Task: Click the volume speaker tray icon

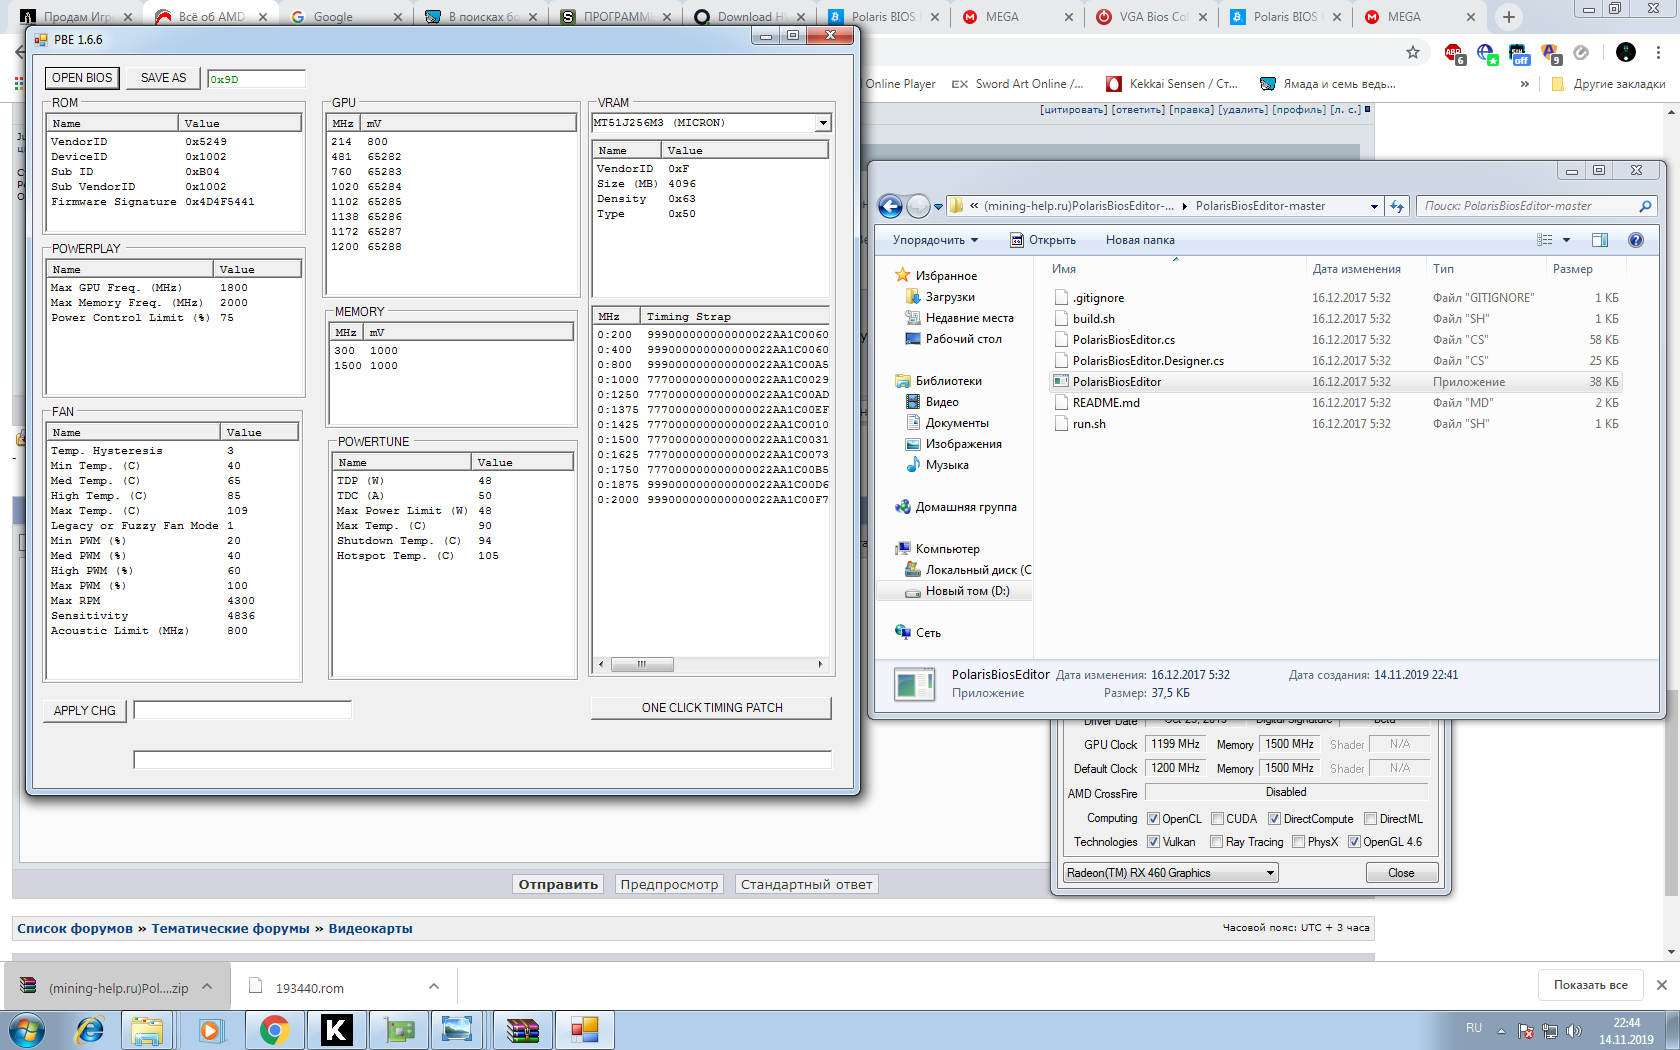Action: pyautogui.click(x=1574, y=1031)
